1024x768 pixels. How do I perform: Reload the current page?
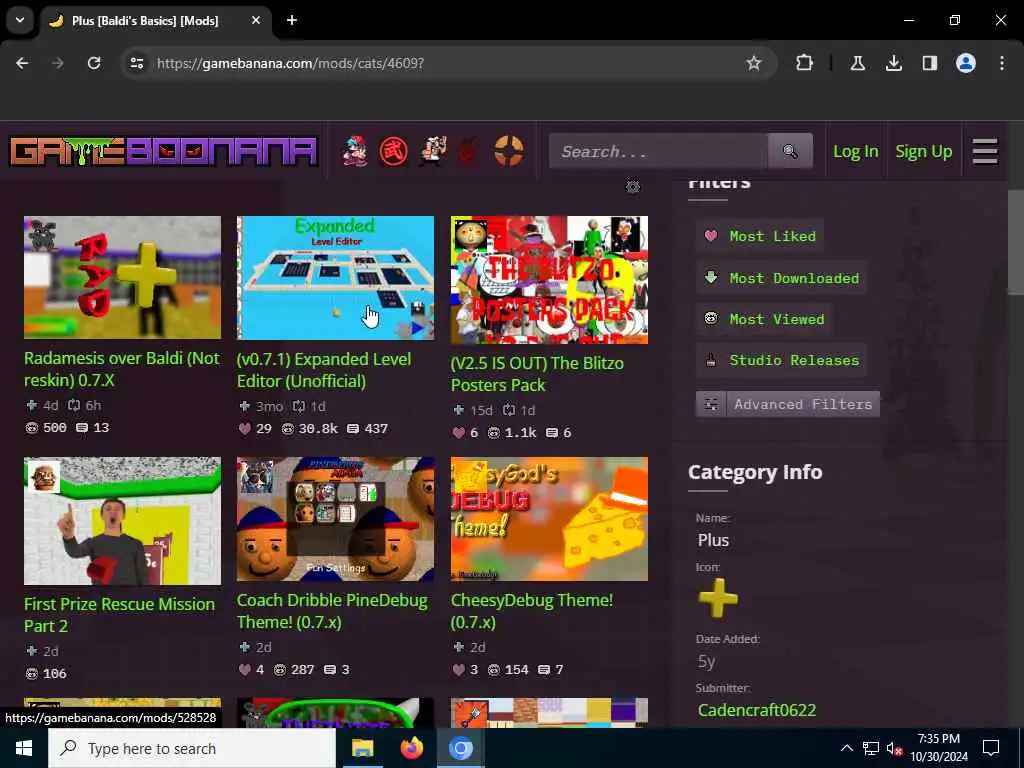[x=94, y=63]
